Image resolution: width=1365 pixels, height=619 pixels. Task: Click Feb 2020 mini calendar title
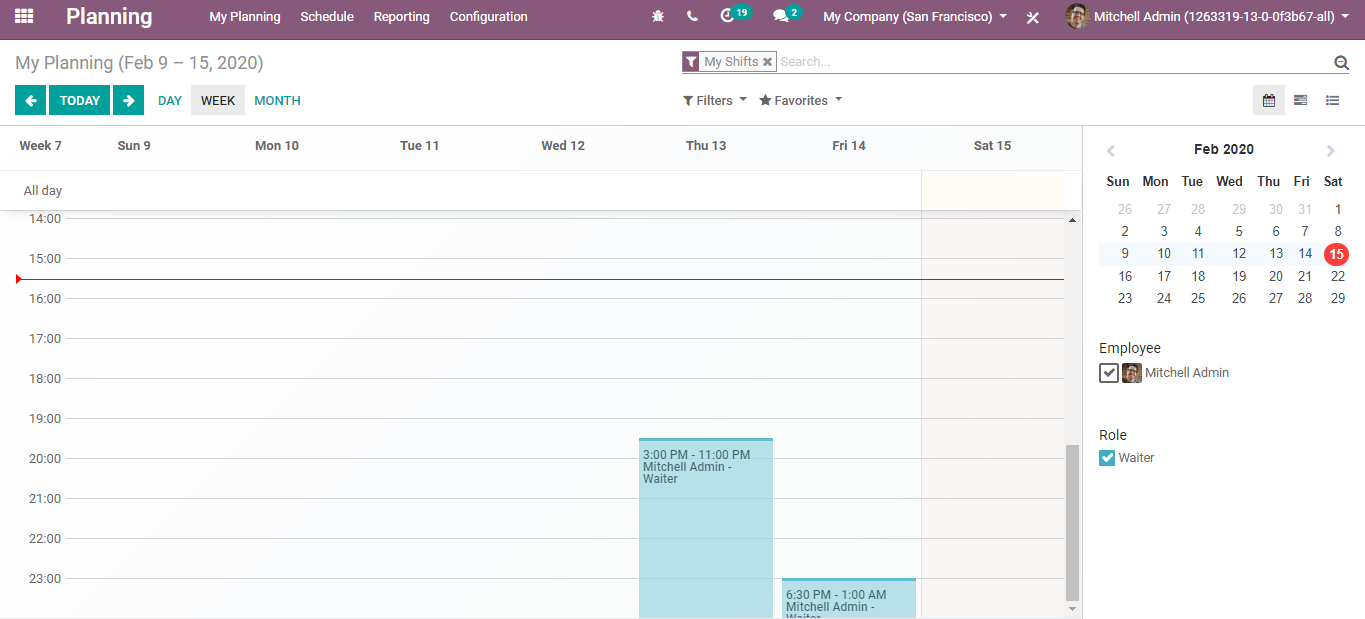tap(1224, 149)
